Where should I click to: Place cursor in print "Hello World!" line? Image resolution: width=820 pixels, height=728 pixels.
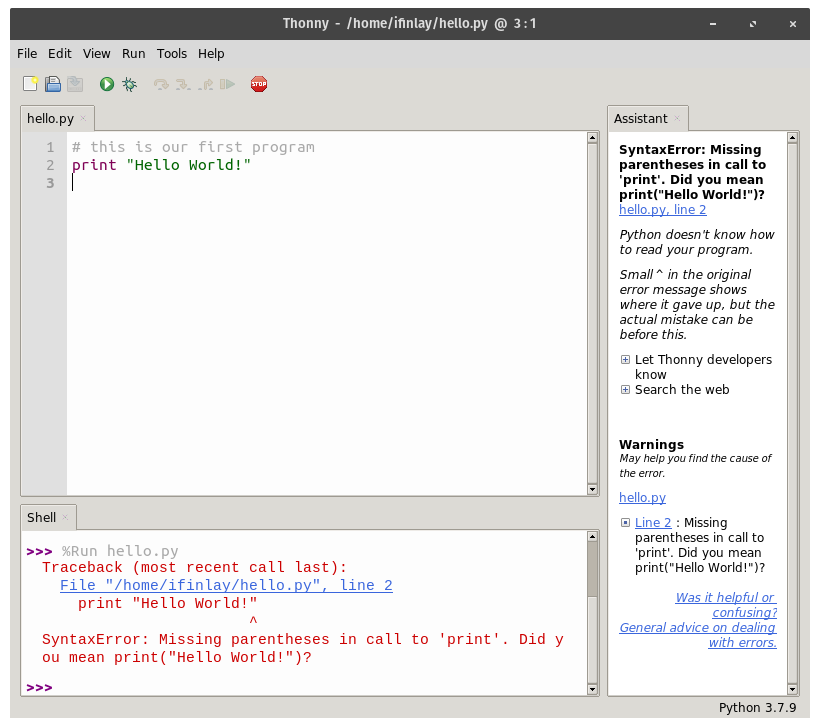[x=161, y=165]
